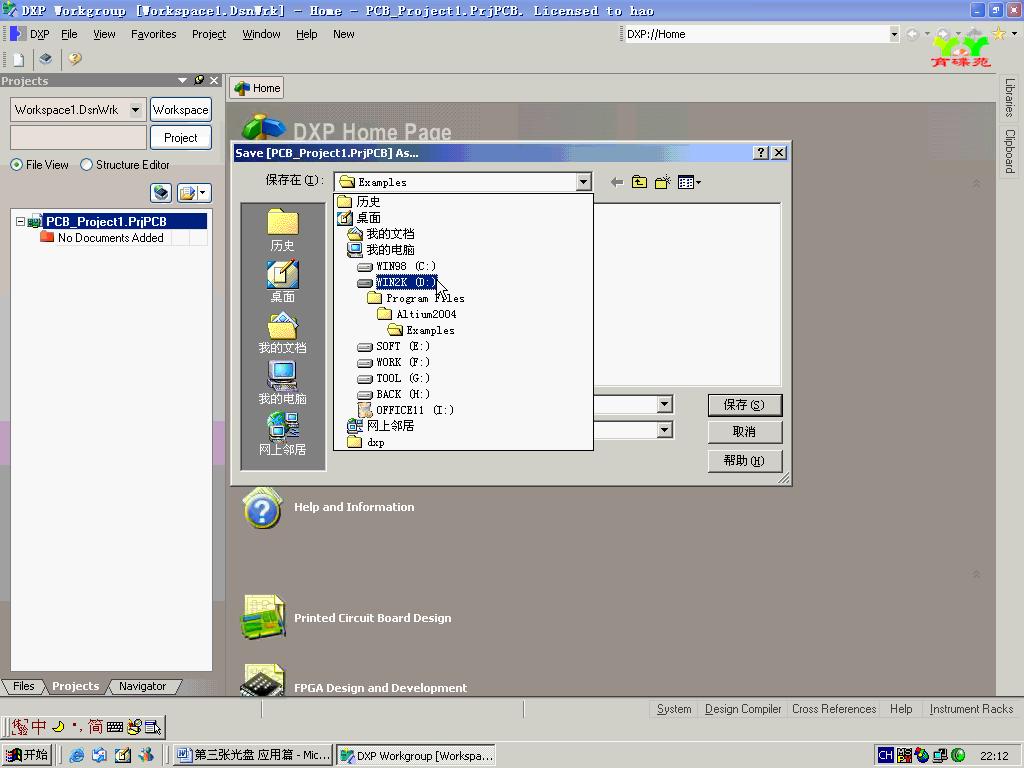This screenshot has width=1024, height=768.
Task: Open Internet Explorer from quick launch
Action: (x=77, y=755)
